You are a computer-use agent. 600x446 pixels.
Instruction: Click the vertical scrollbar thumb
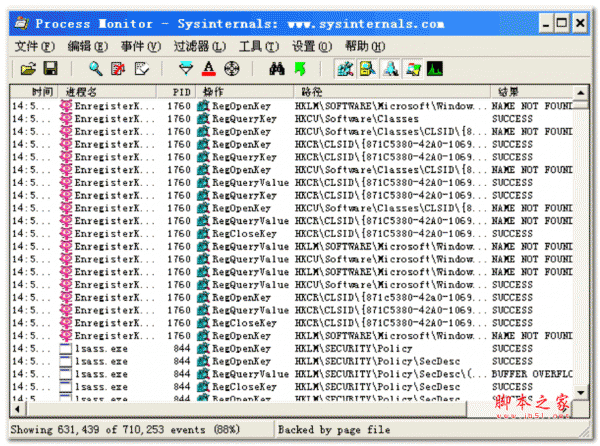[580, 104]
